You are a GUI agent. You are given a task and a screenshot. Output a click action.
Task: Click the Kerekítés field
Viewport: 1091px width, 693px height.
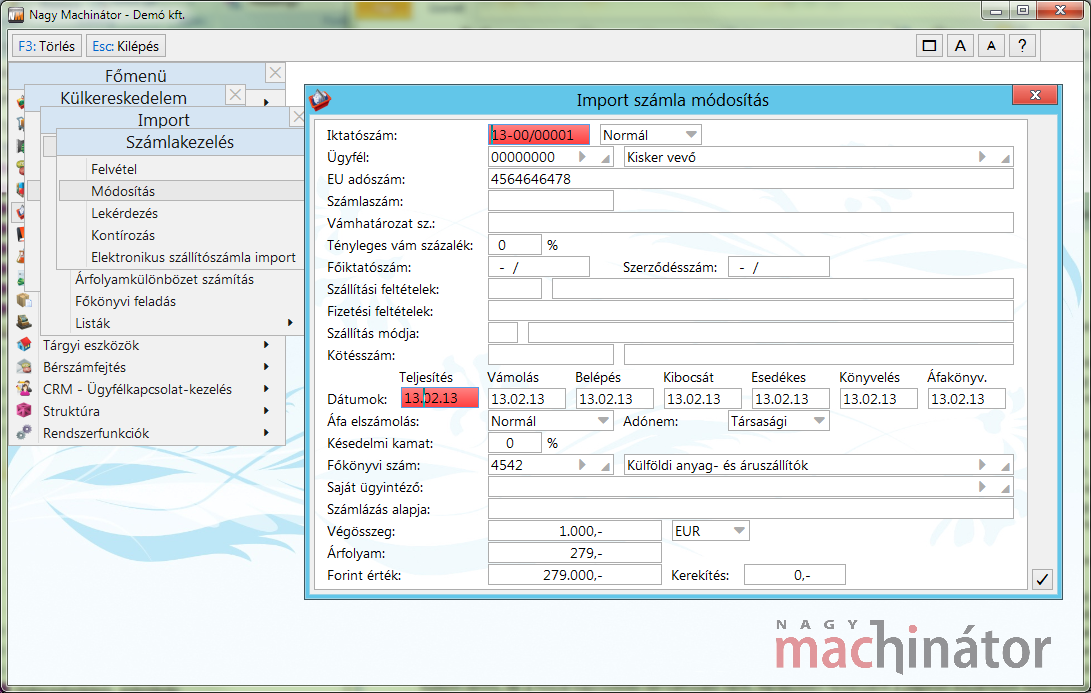(795, 575)
